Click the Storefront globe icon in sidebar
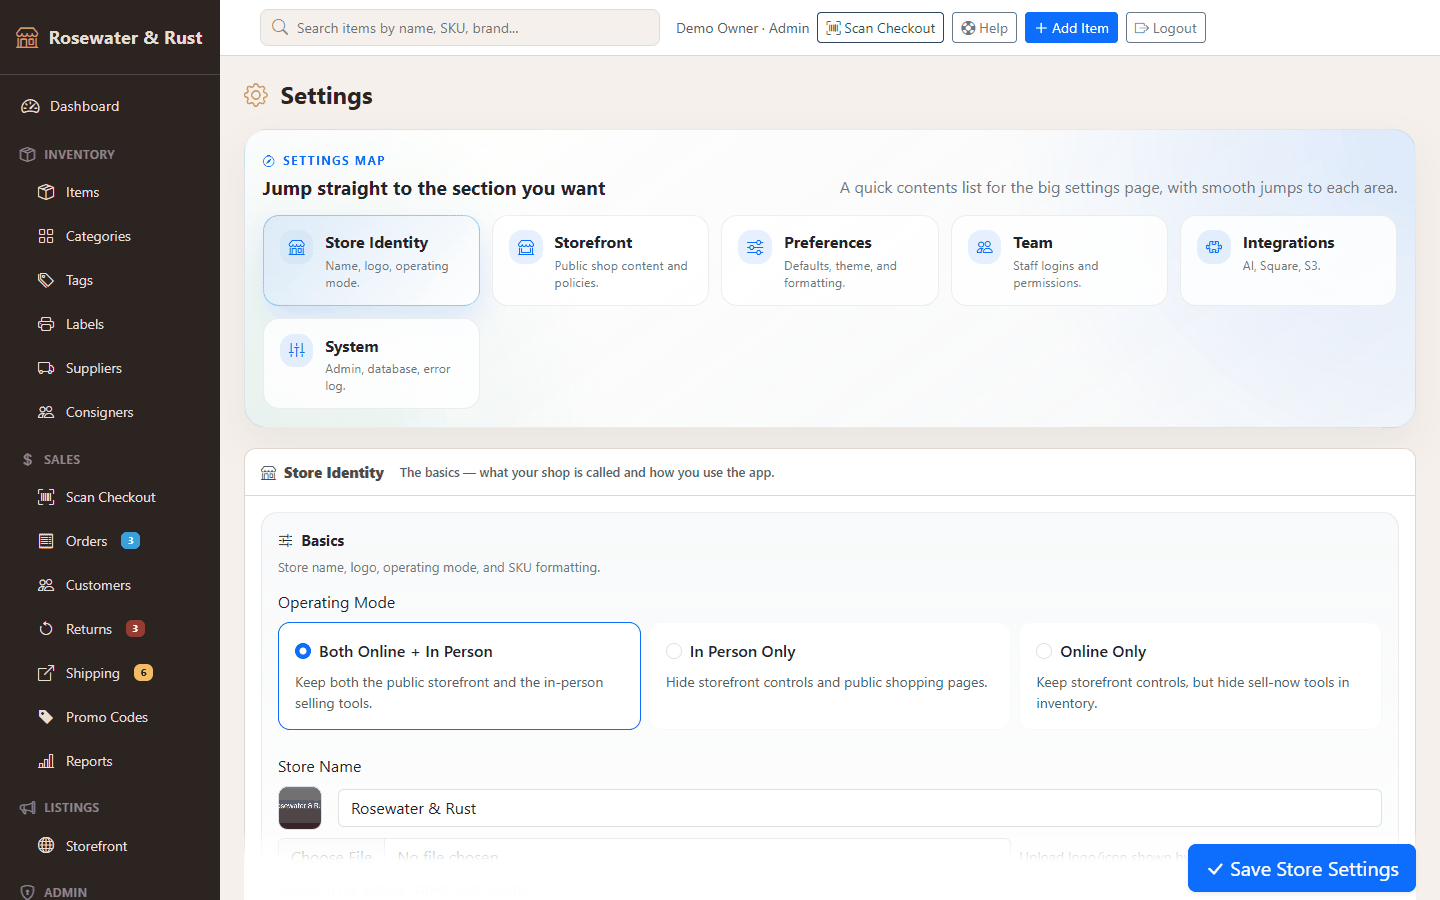Image resolution: width=1440 pixels, height=900 pixels. [46, 846]
